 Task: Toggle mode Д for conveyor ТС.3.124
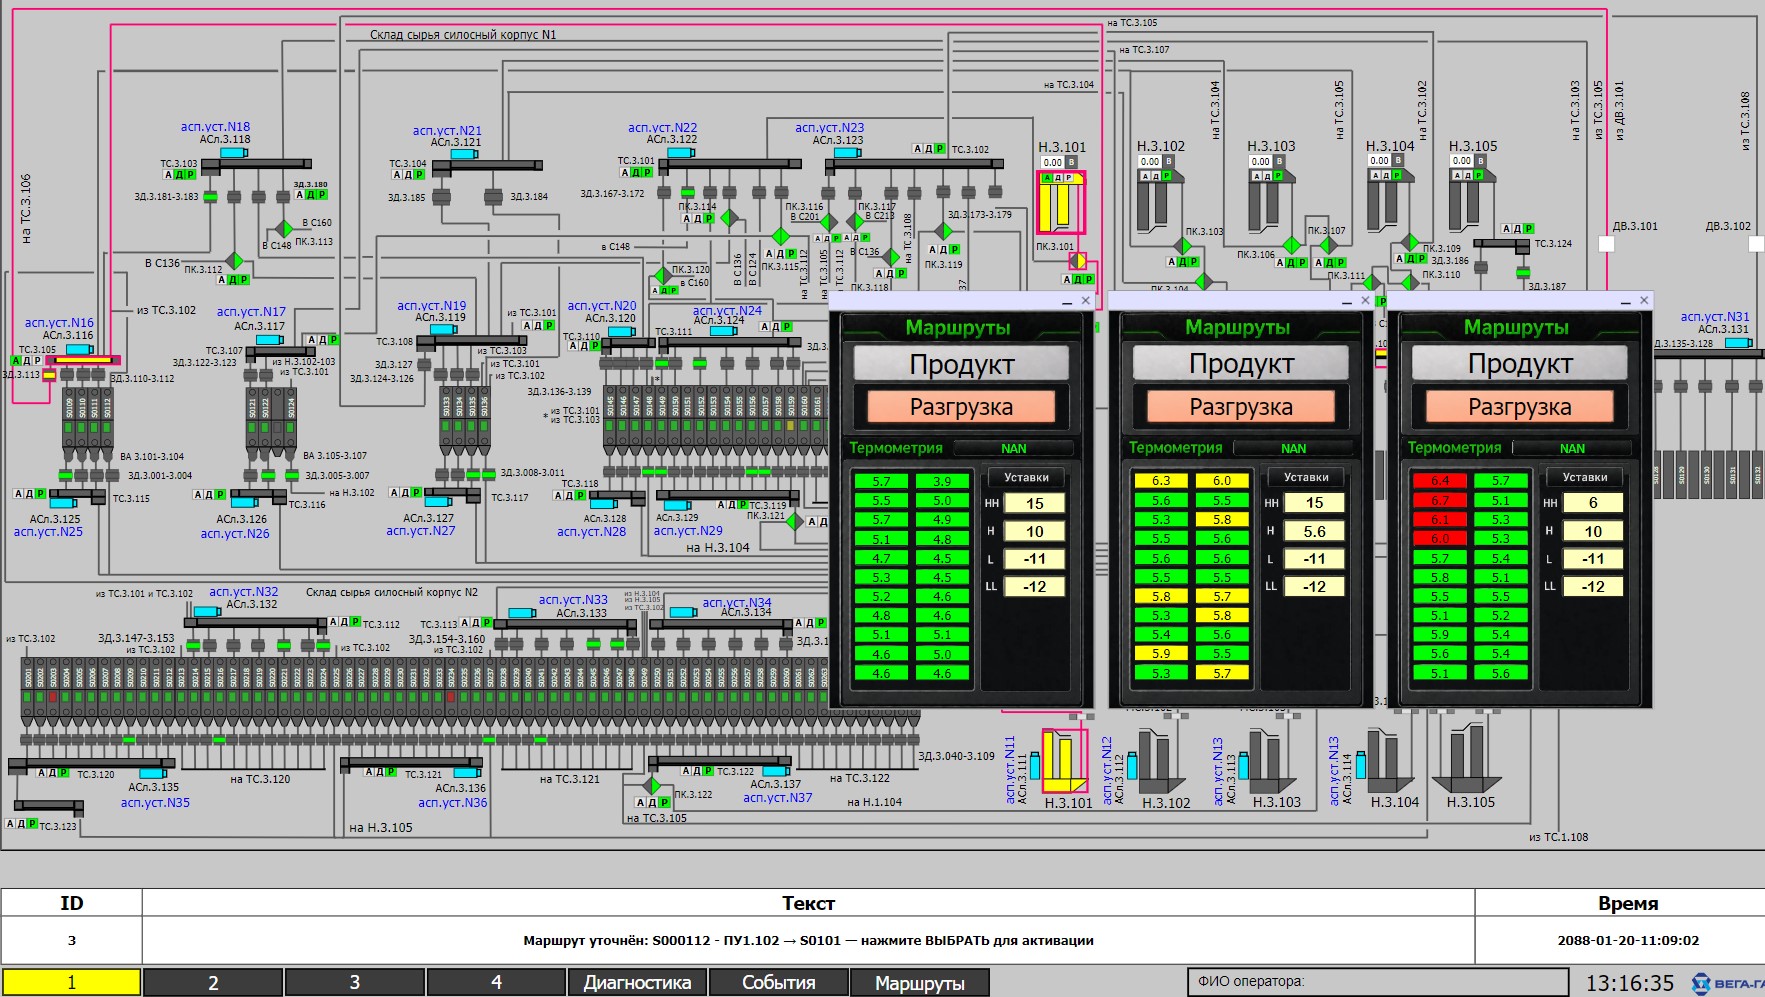click(1518, 229)
